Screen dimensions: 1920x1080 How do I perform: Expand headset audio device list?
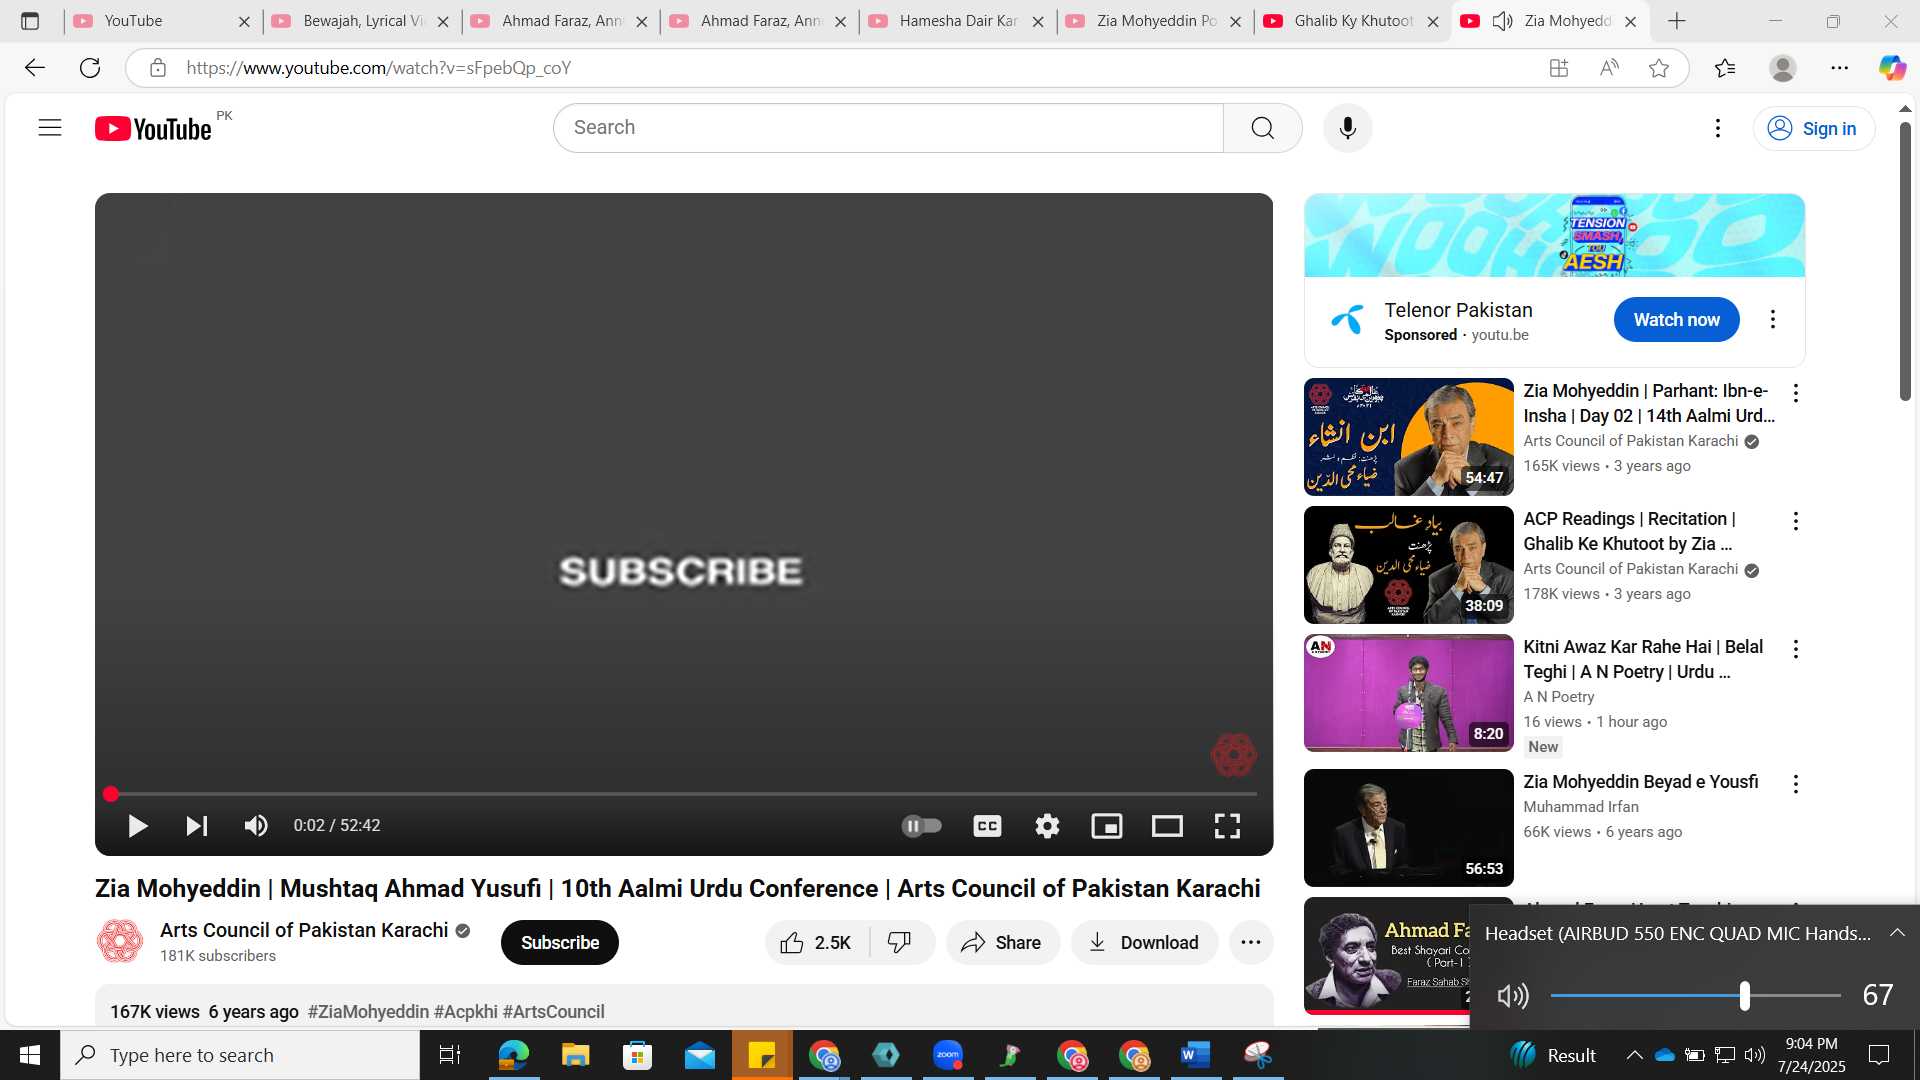pyautogui.click(x=1897, y=933)
